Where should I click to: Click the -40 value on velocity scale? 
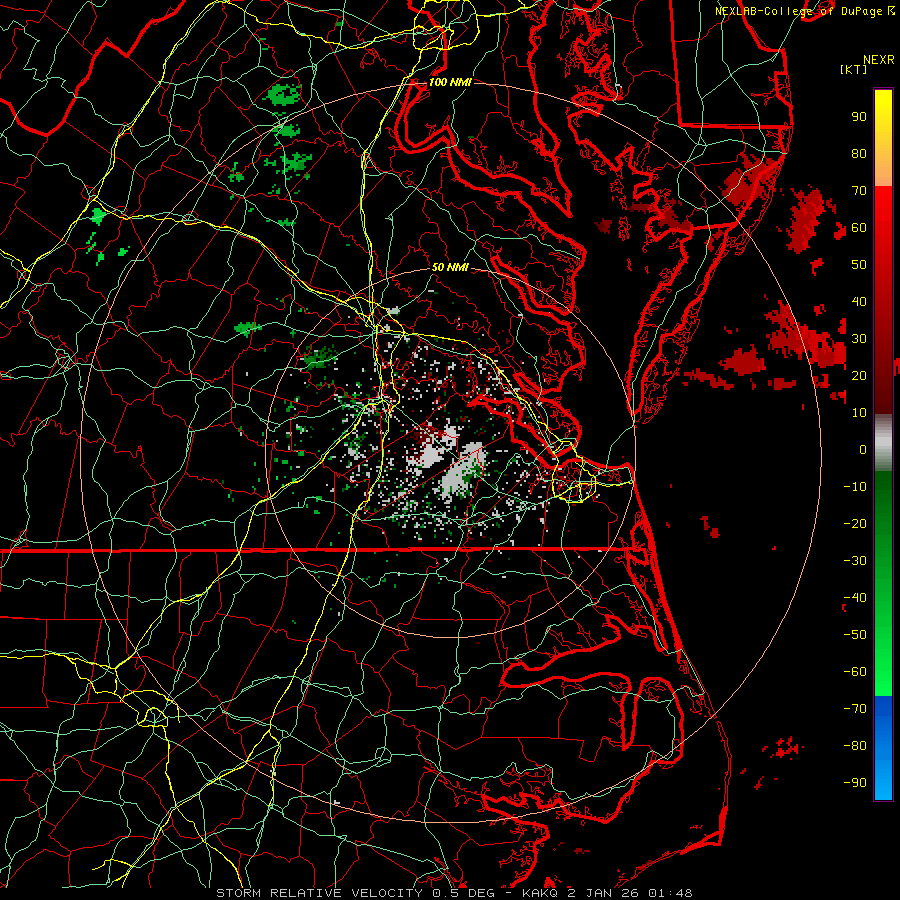point(855,598)
